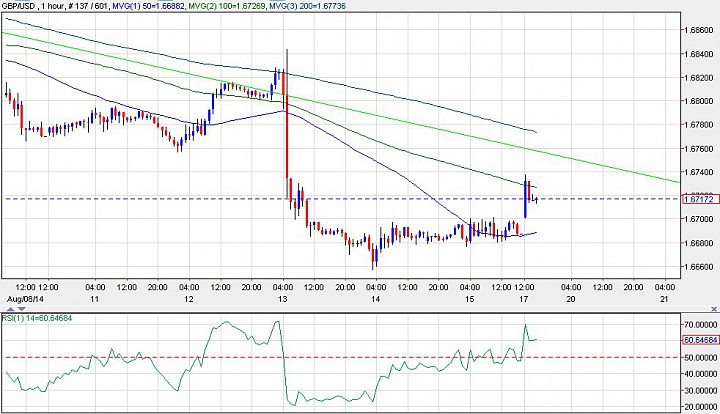Select the MVG(2) 100=1.67269 indicator label
The image size is (720, 414).
tap(227, 6)
